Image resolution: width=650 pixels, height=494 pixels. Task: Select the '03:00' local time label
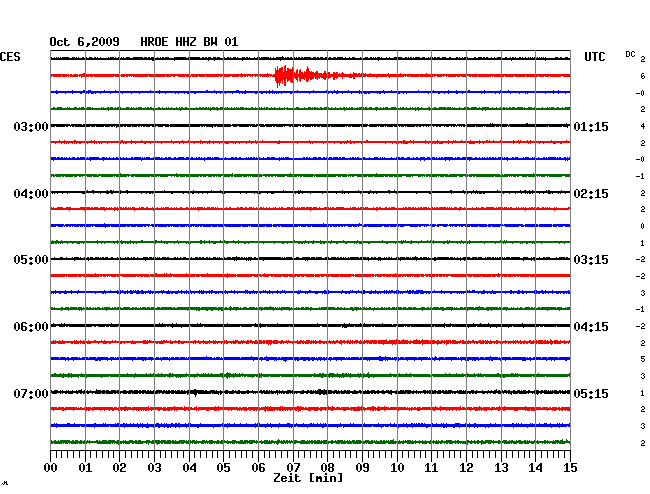point(31,126)
